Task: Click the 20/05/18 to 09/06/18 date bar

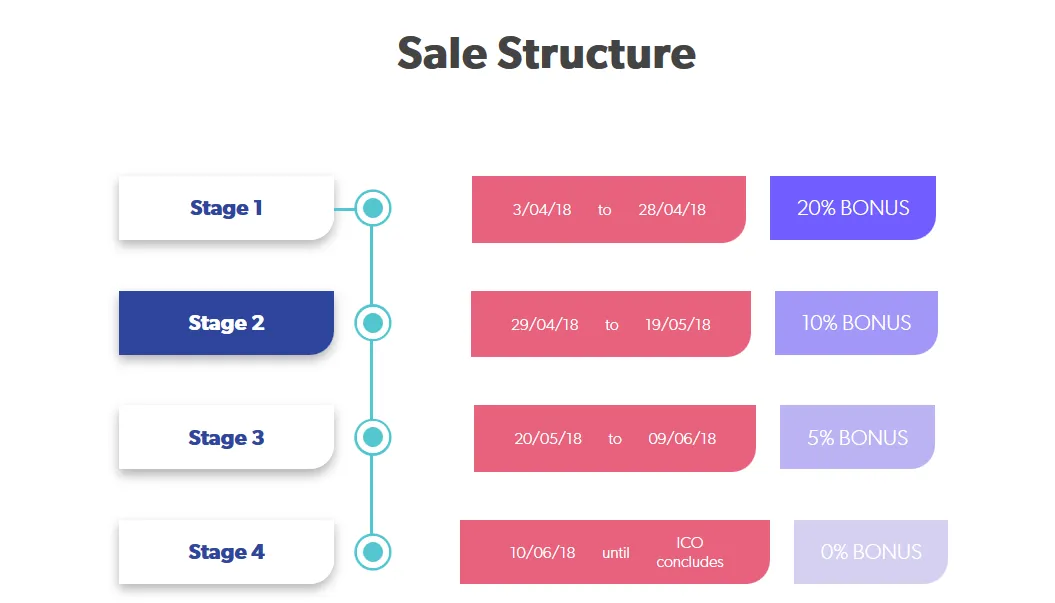Action: (615, 438)
